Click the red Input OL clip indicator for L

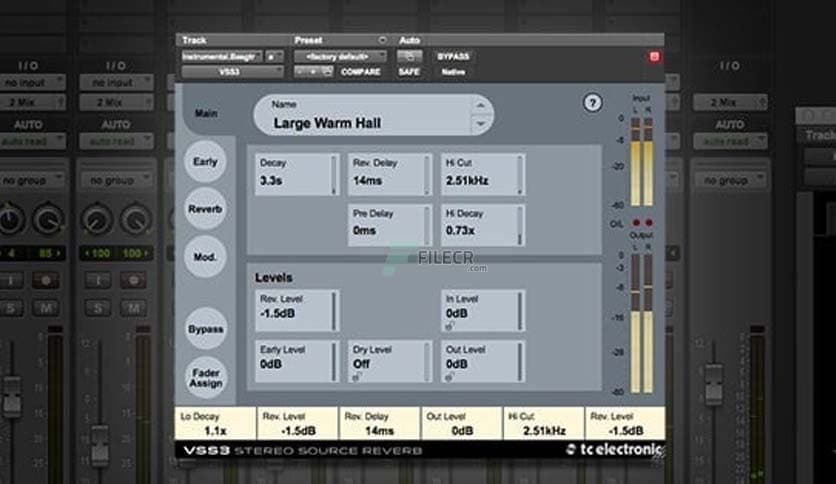636,222
